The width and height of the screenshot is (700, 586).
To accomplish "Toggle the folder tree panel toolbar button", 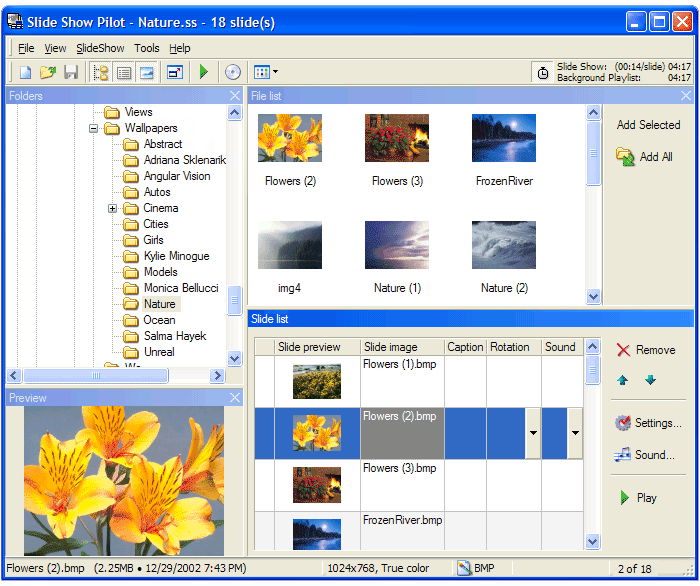I will 101,72.
